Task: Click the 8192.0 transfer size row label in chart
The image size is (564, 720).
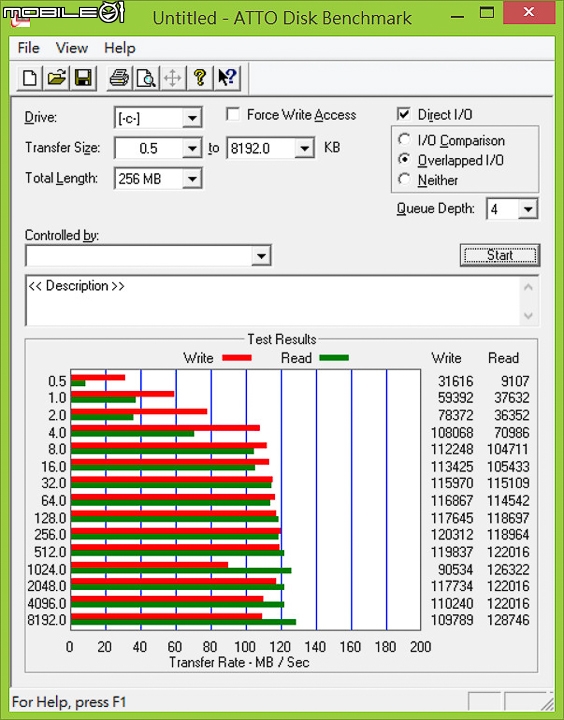Action: pos(47,620)
